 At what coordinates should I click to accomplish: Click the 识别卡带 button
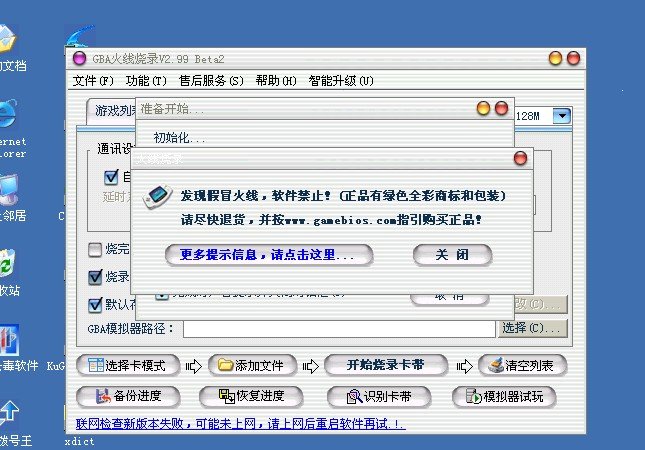(379, 397)
